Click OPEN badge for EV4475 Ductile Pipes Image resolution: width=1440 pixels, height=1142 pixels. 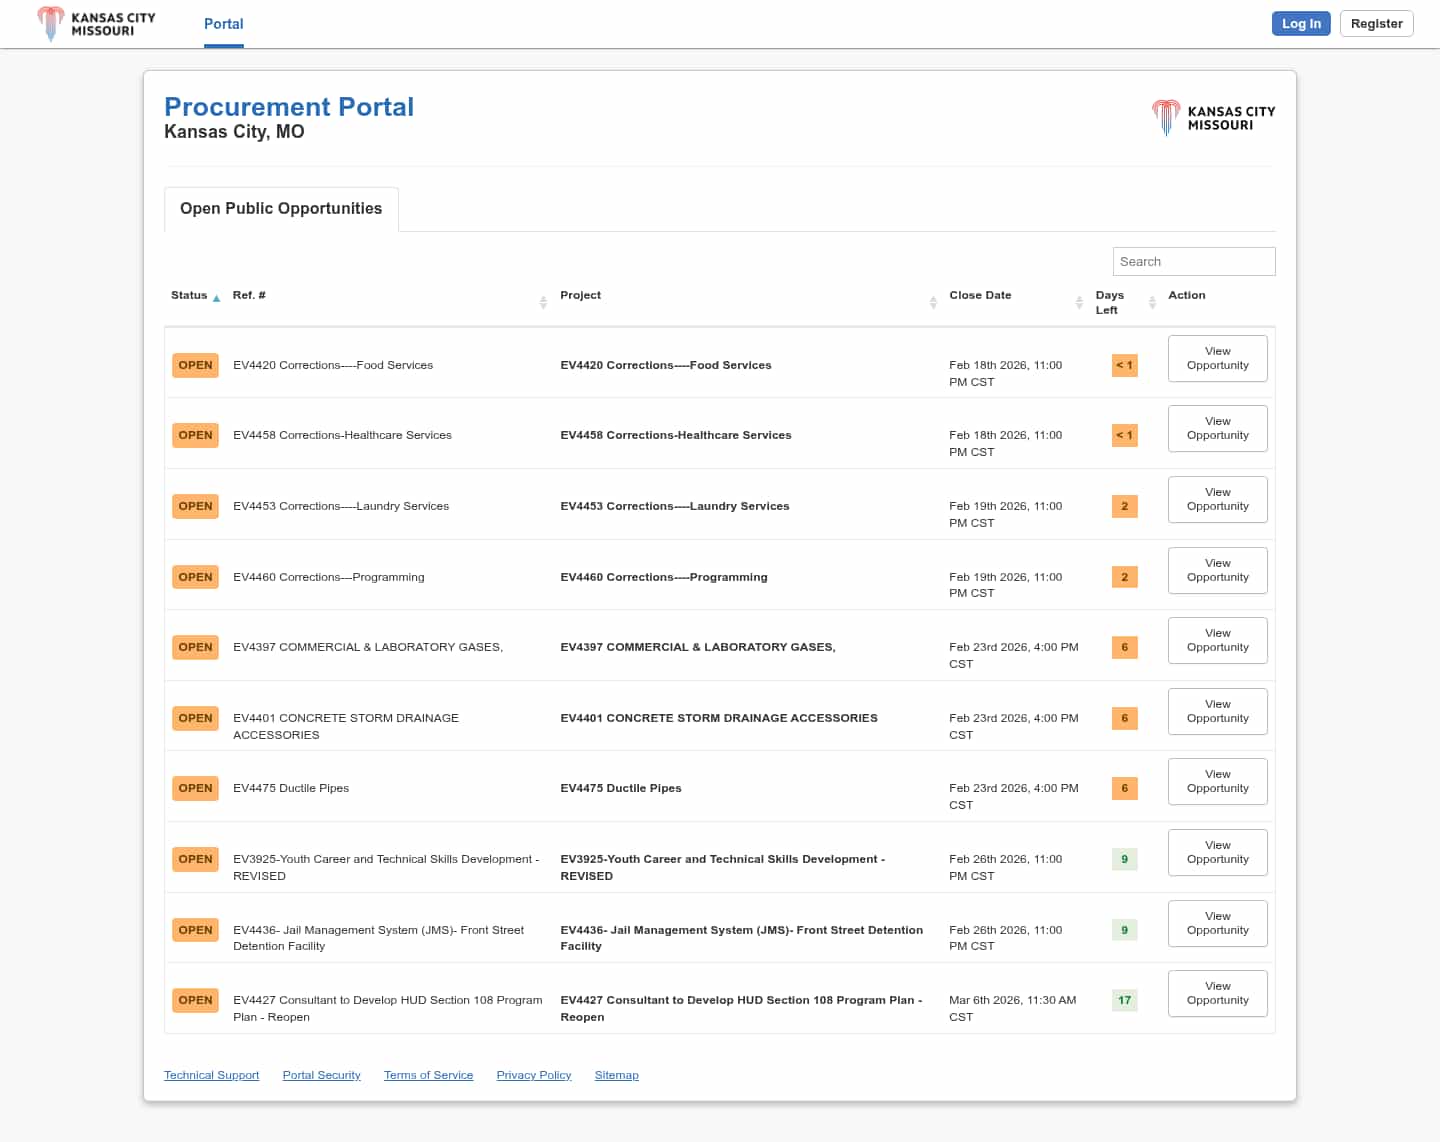pyautogui.click(x=195, y=788)
